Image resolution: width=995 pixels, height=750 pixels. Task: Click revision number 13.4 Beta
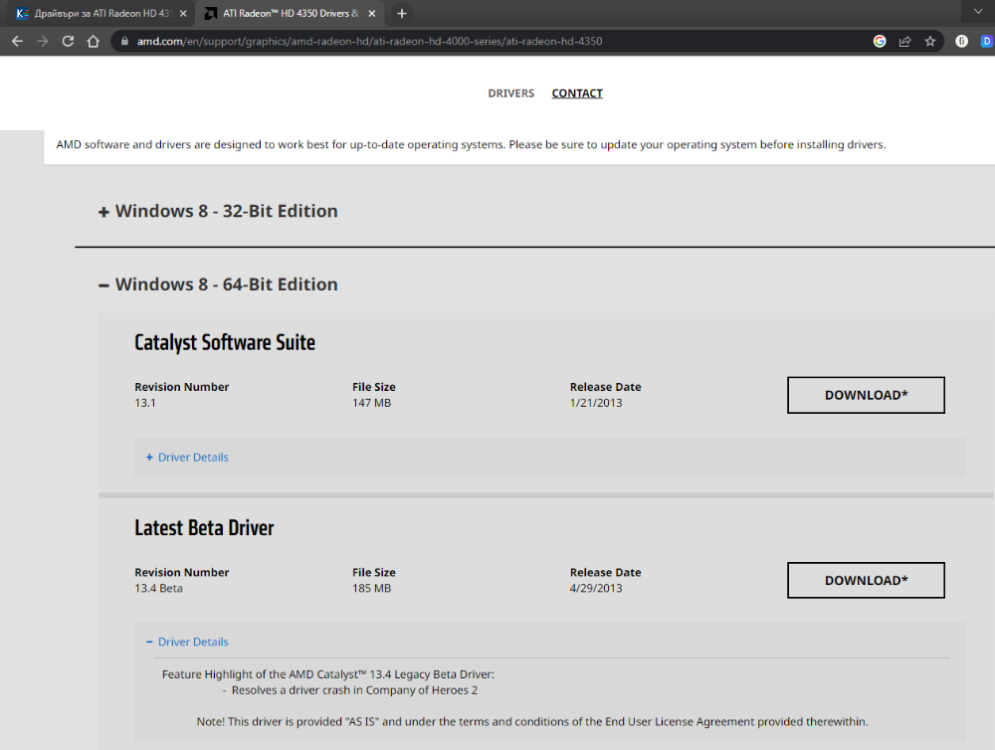click(159, 588)
